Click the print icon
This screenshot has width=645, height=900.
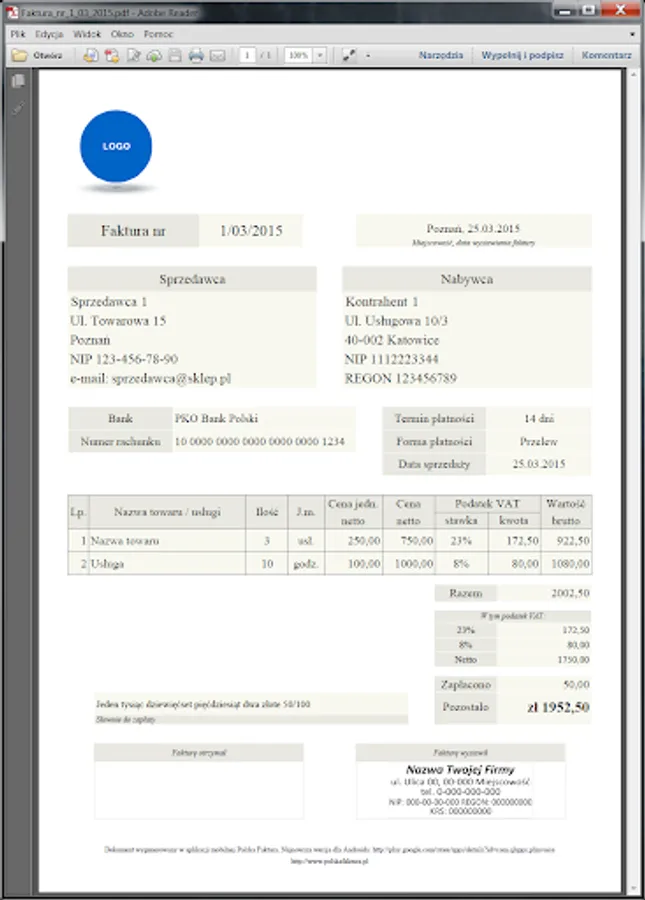[196, 55]
